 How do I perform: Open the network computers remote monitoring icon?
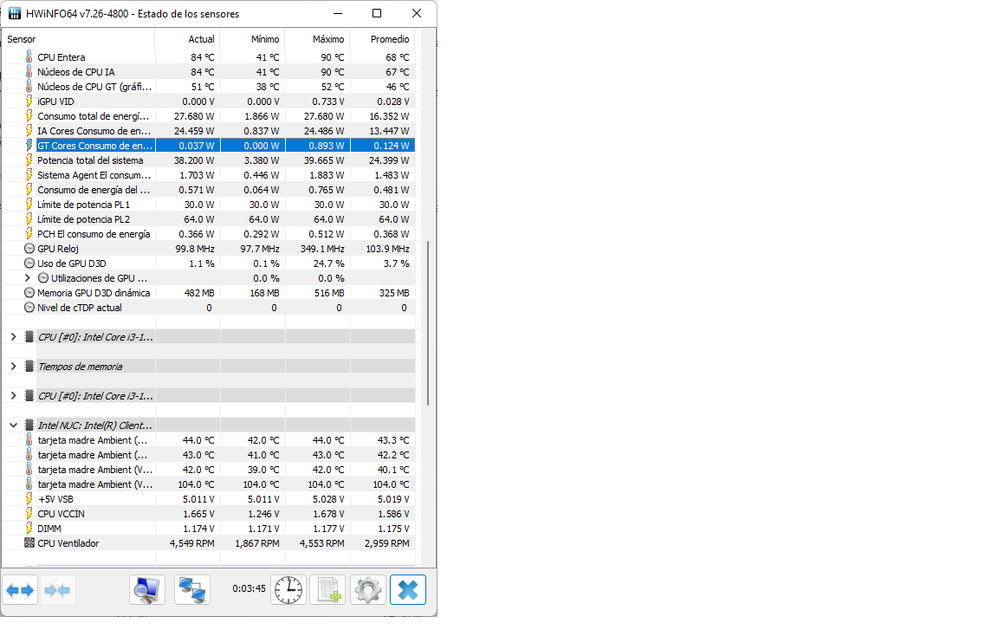192,590
